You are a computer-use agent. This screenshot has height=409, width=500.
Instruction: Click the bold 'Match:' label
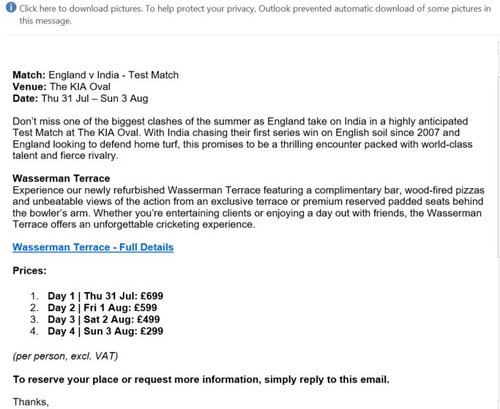coord(29,75)
